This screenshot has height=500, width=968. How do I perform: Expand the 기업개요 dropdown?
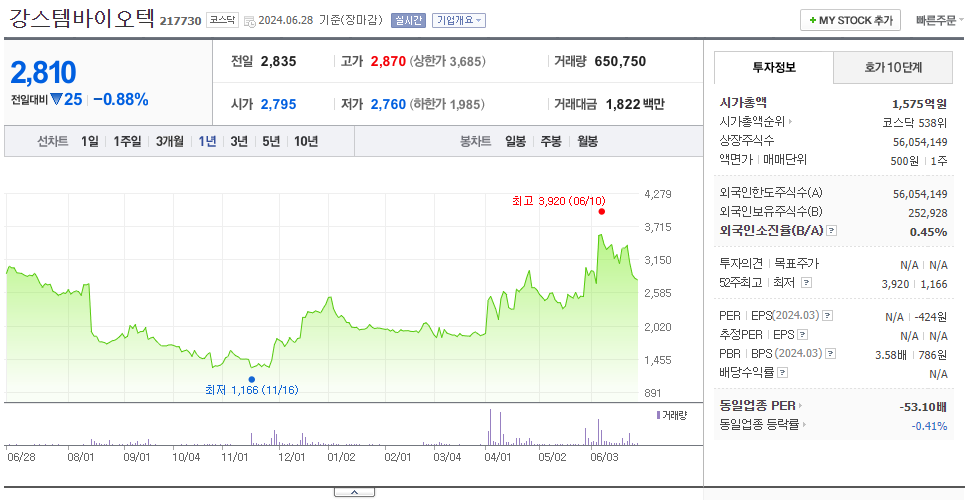click(459, 20)
